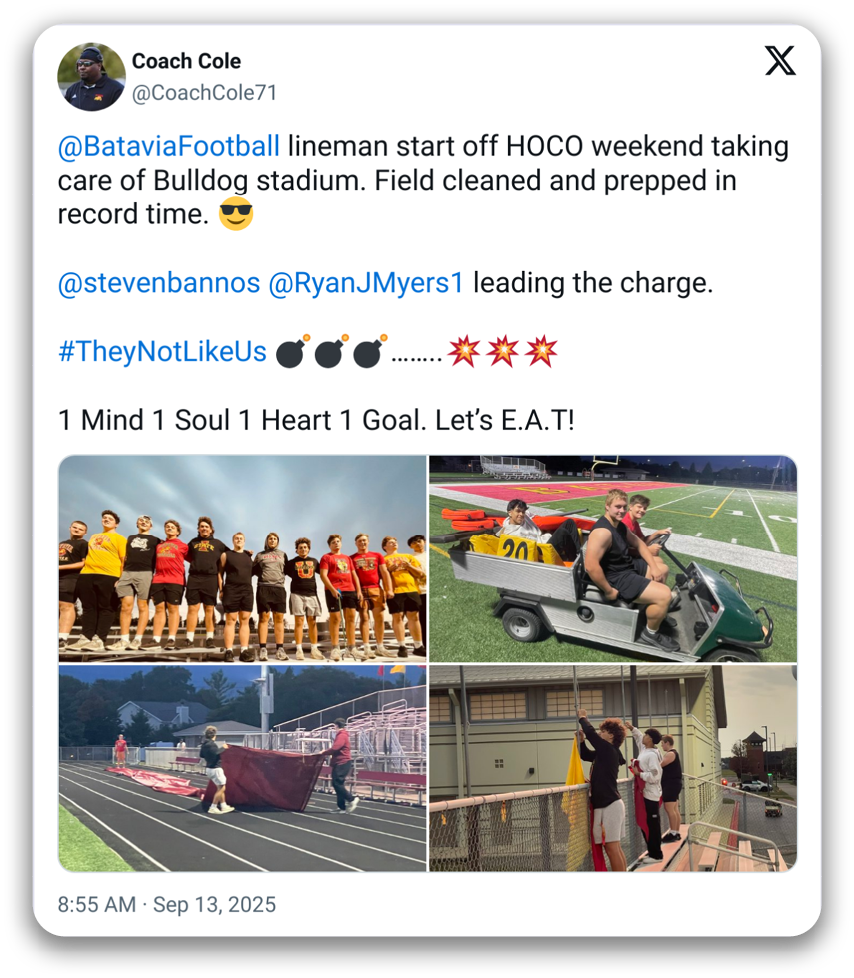Click the sunglasses emoji after 'record time'
Viewport: 854px width, 978px height.
[x=236, y=215]
